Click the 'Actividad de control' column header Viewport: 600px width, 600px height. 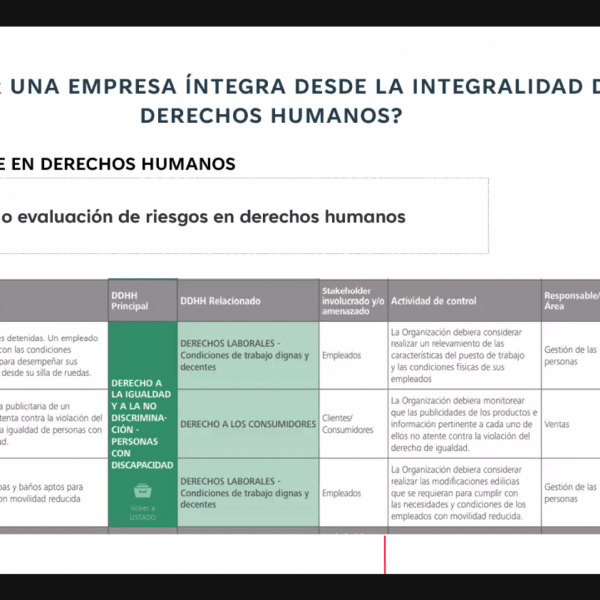(434, 301)
